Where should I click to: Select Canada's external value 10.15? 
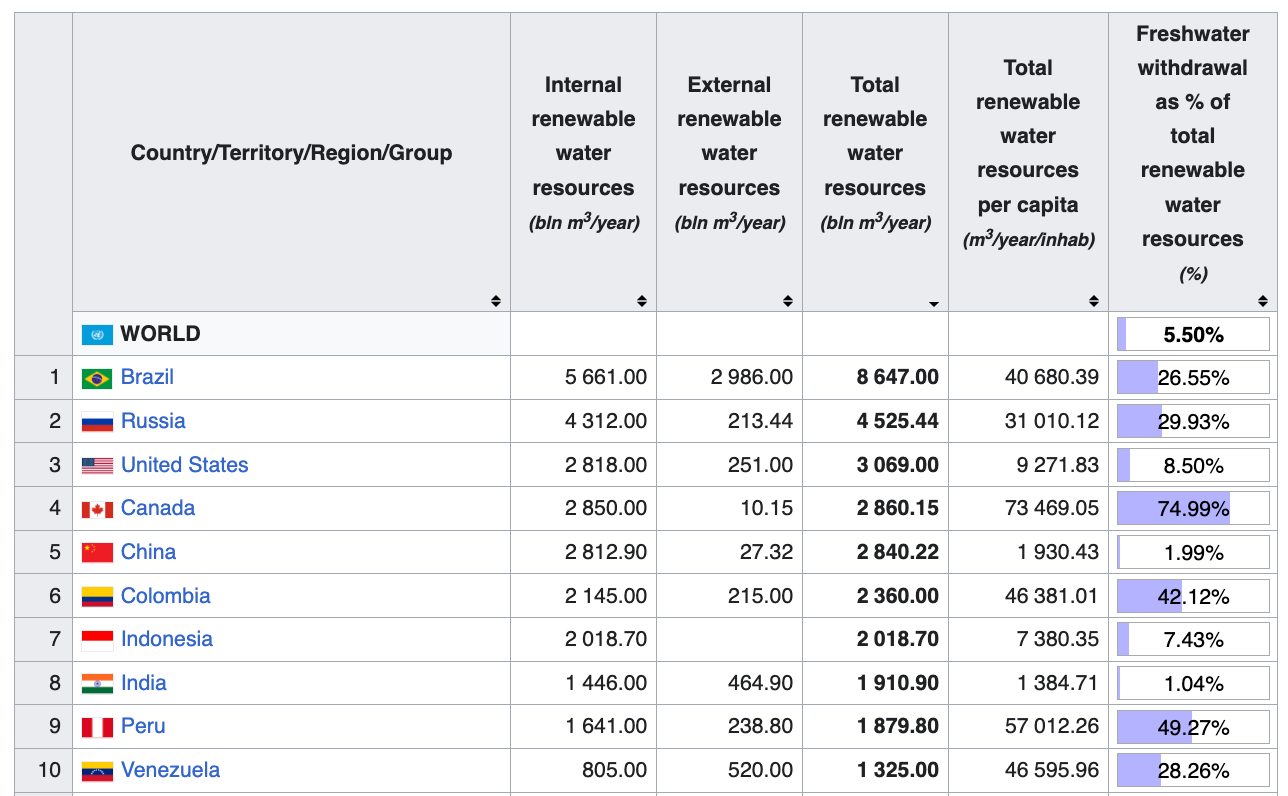(x=765, y=508)
